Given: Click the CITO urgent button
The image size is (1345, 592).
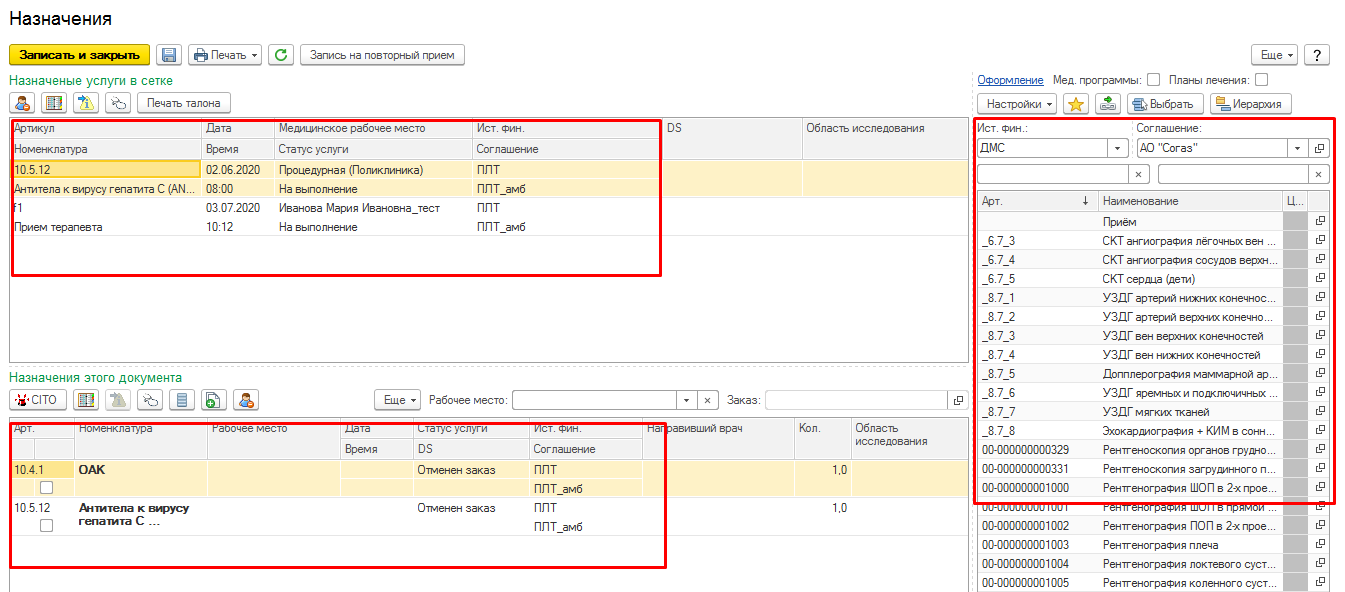Looking at the screenshot, I should point(38,400).
